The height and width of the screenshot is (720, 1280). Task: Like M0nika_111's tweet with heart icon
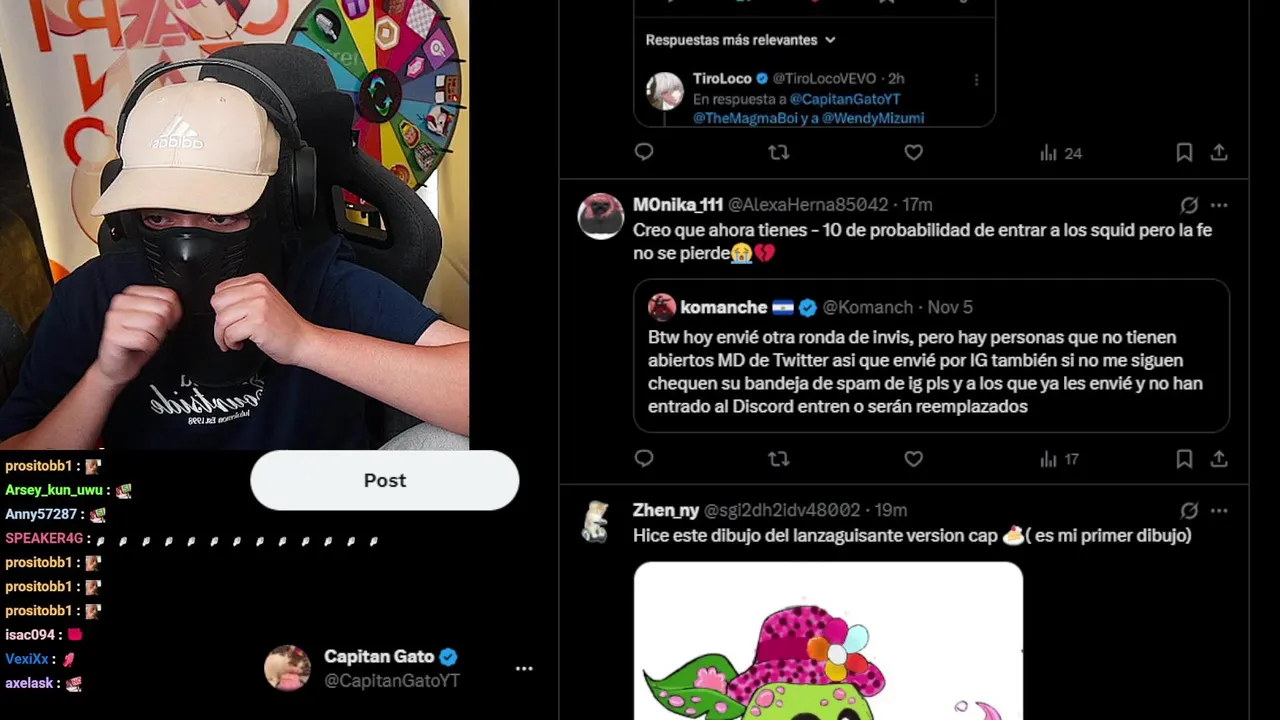coord(913,458)
